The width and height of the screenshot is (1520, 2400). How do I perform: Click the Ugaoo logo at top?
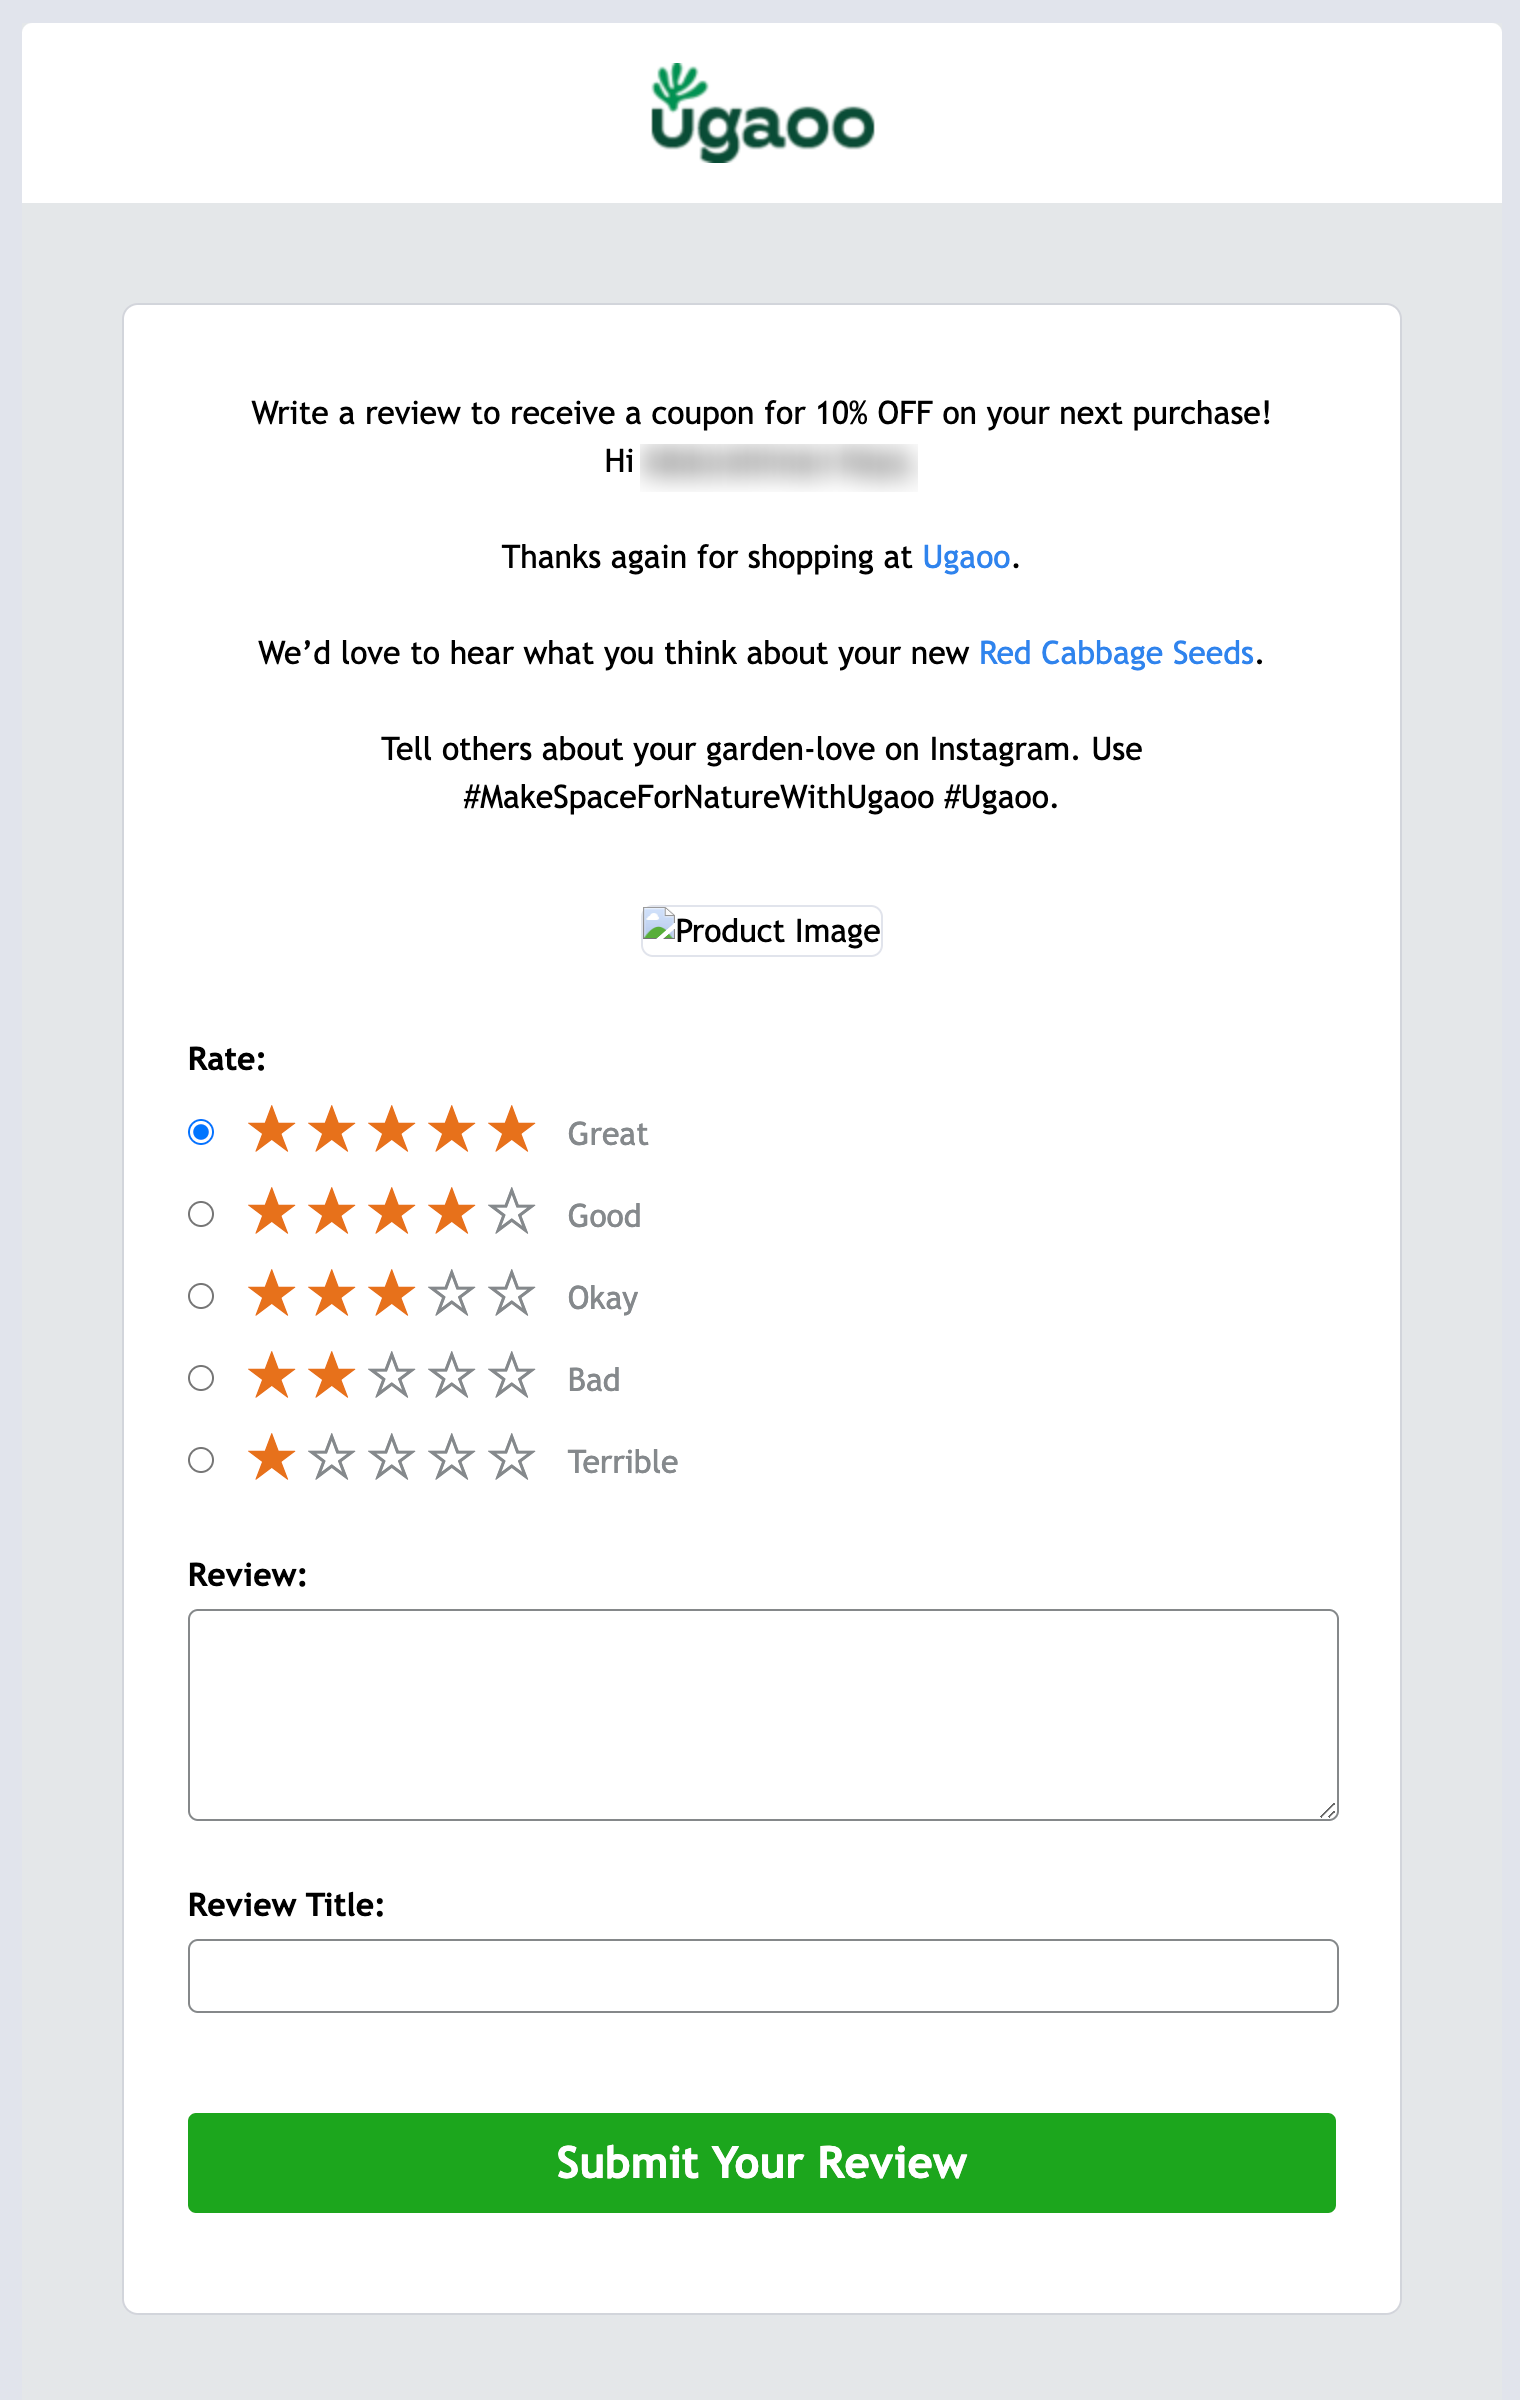pyautogui.click(x=762, y=114)
